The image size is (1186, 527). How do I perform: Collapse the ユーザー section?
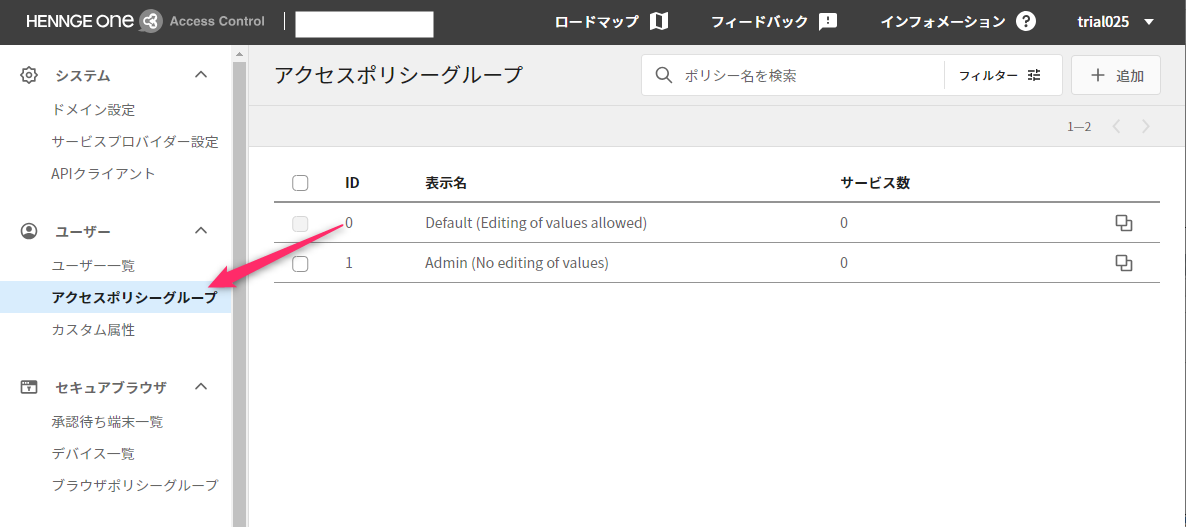(201, 231)
